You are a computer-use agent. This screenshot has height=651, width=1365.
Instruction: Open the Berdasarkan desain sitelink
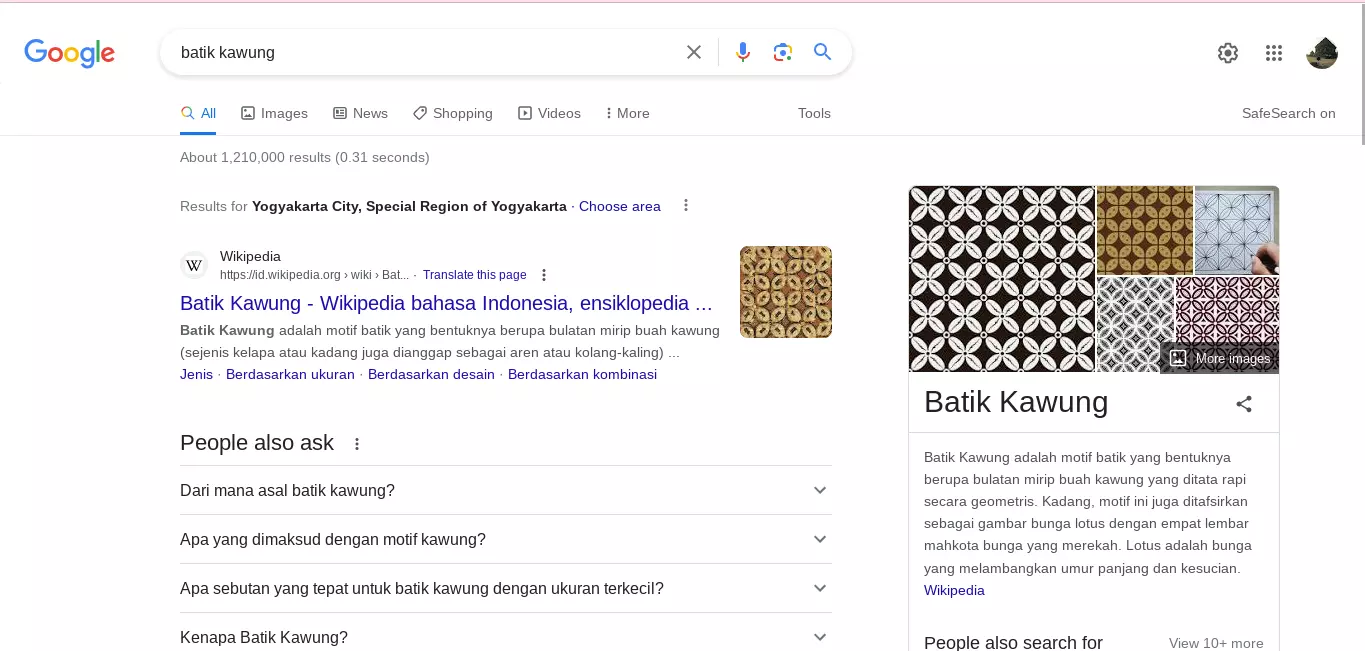pos(431,374)
